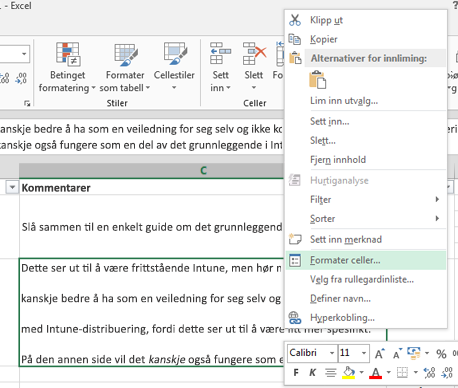Apply yellow fill color in mini toolbar
Image resolution: width=458 pixels, height=388 pixels.
(349, 372)
